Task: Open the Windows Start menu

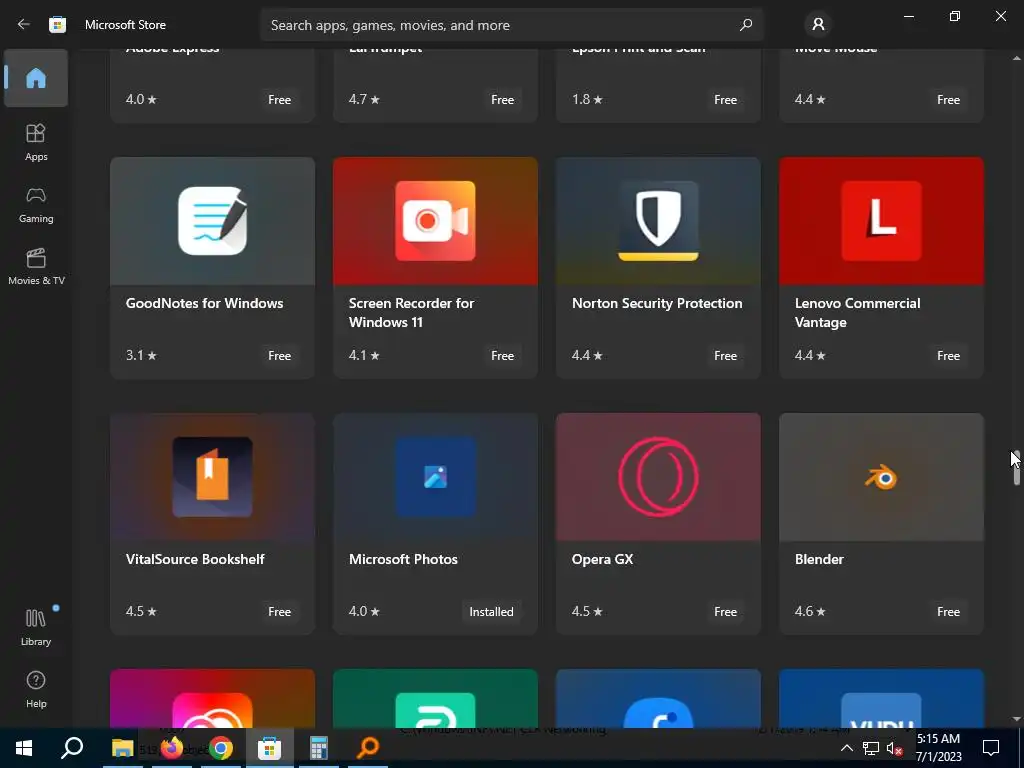Action: (x=24, y=748)
